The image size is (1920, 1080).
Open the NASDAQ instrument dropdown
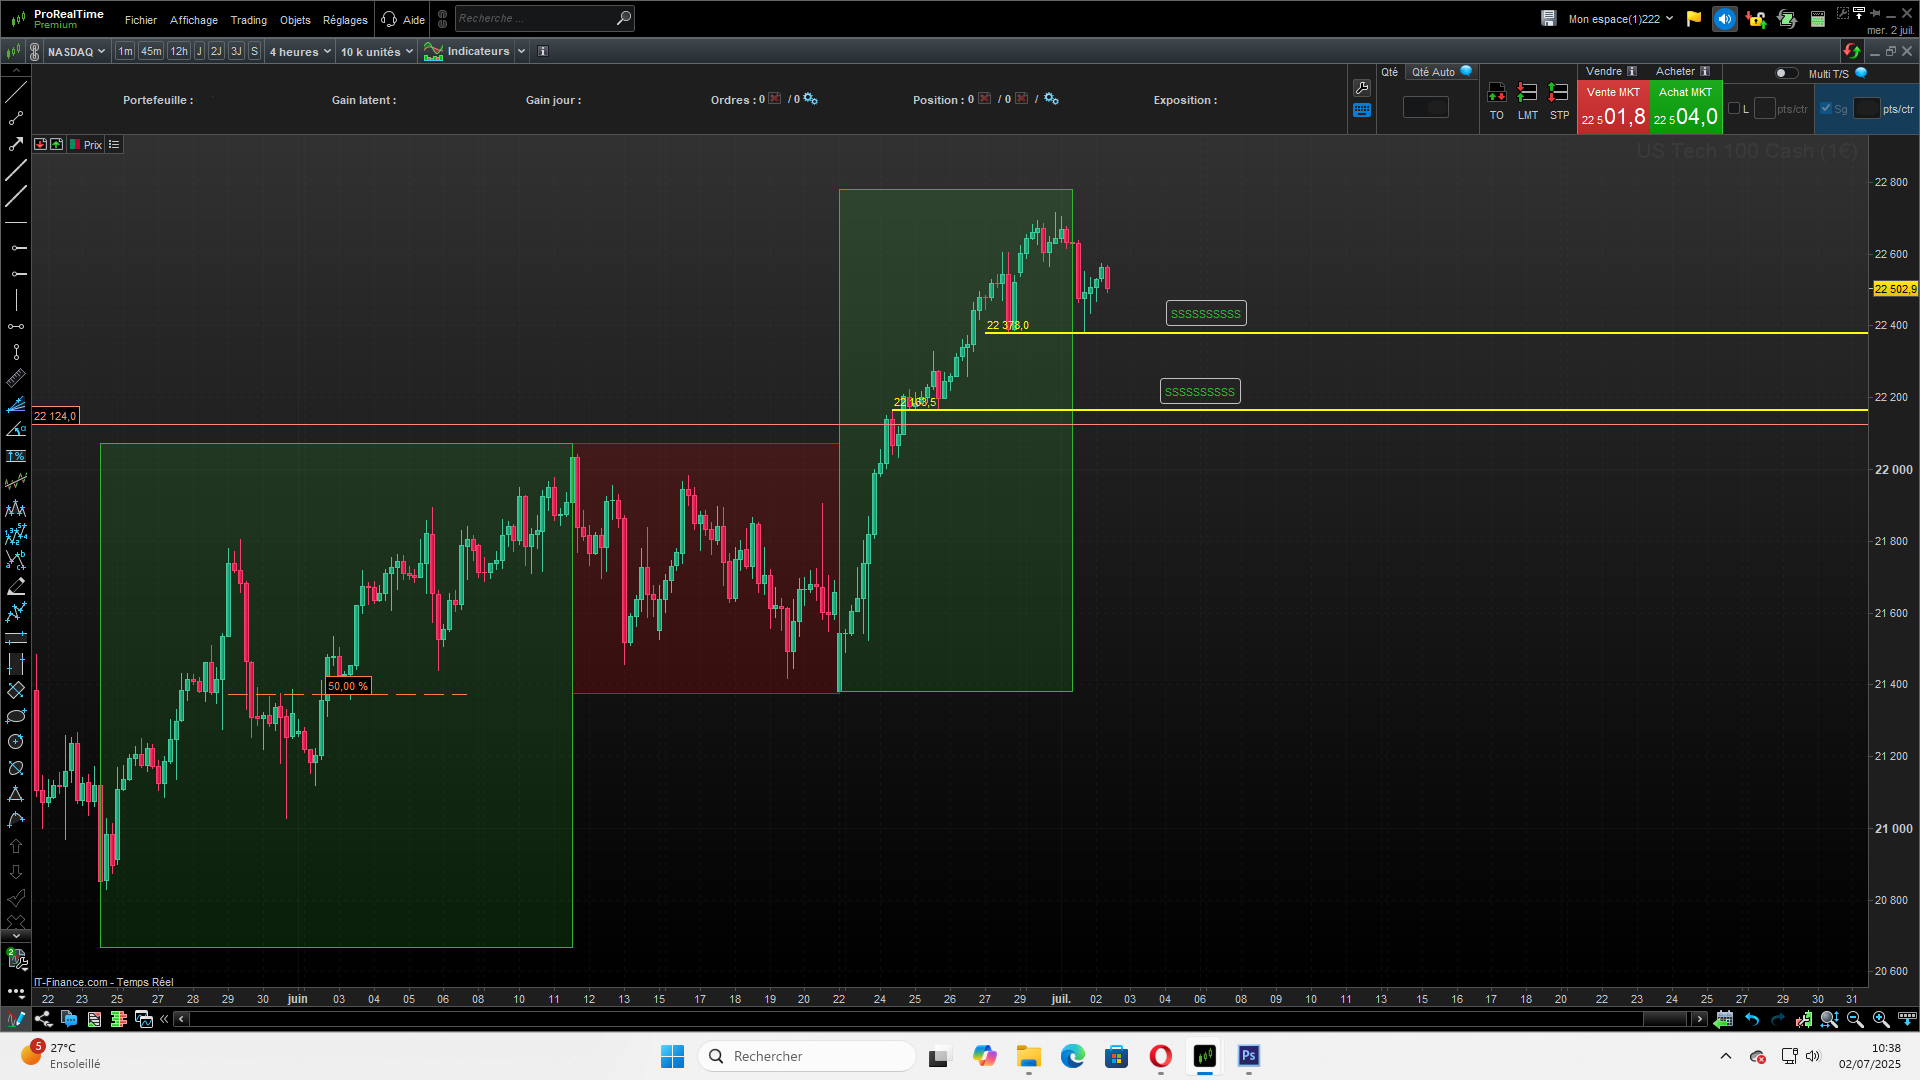pos(76,52)
